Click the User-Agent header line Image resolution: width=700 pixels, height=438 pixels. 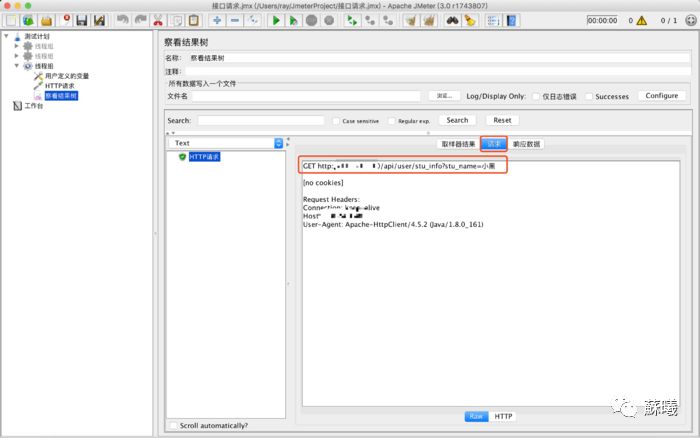click(x=393, y=225)
